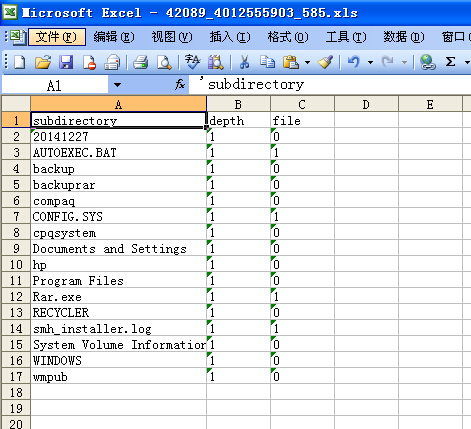Save the workbook using the floppy disk icon
471x429 pixels.
click(66, 62)
